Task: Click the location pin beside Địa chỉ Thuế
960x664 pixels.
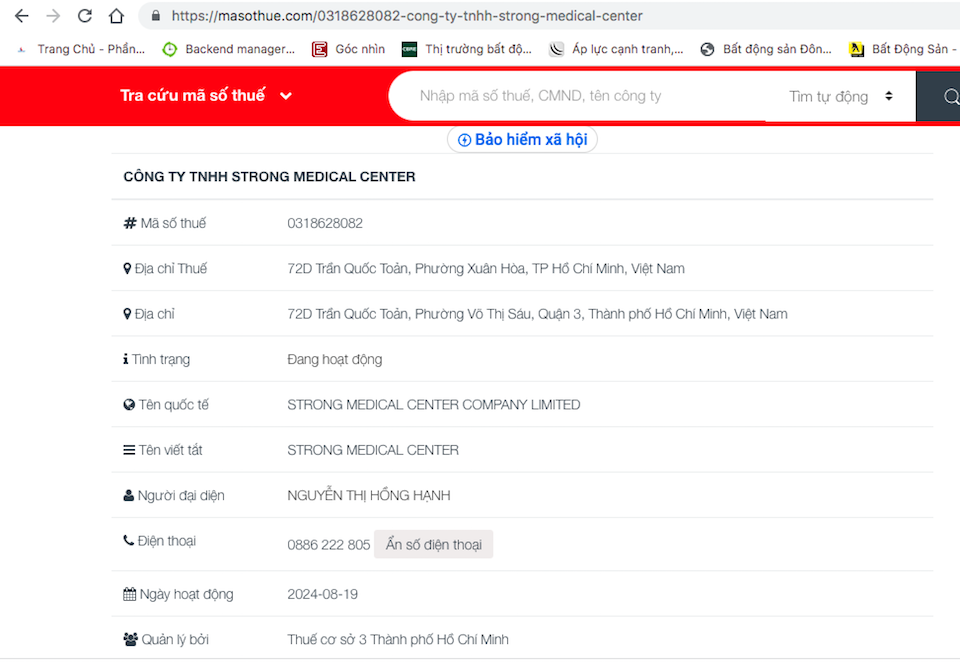Action: [126, 268]
